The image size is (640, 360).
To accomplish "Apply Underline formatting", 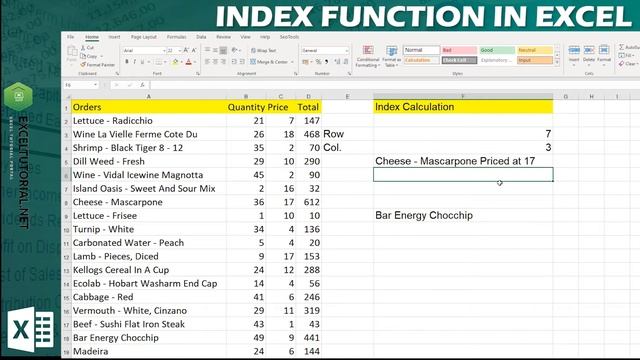I will (142, 62).
